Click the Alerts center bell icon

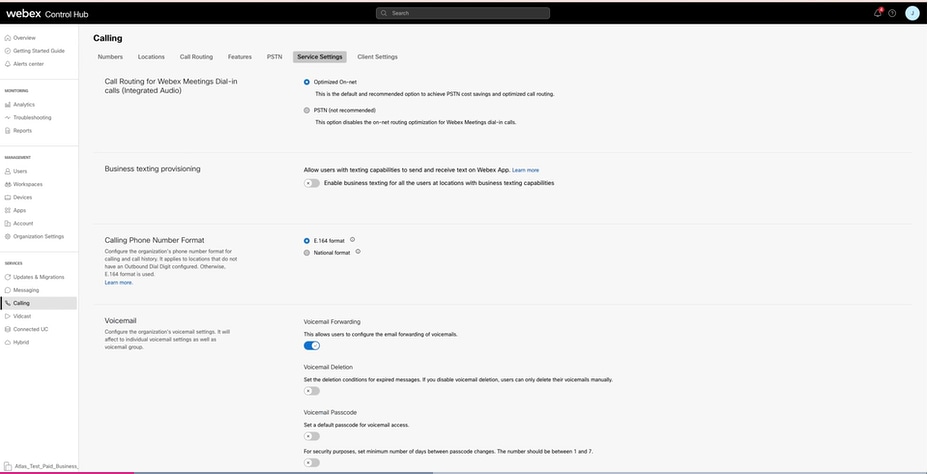pos(8,64)
